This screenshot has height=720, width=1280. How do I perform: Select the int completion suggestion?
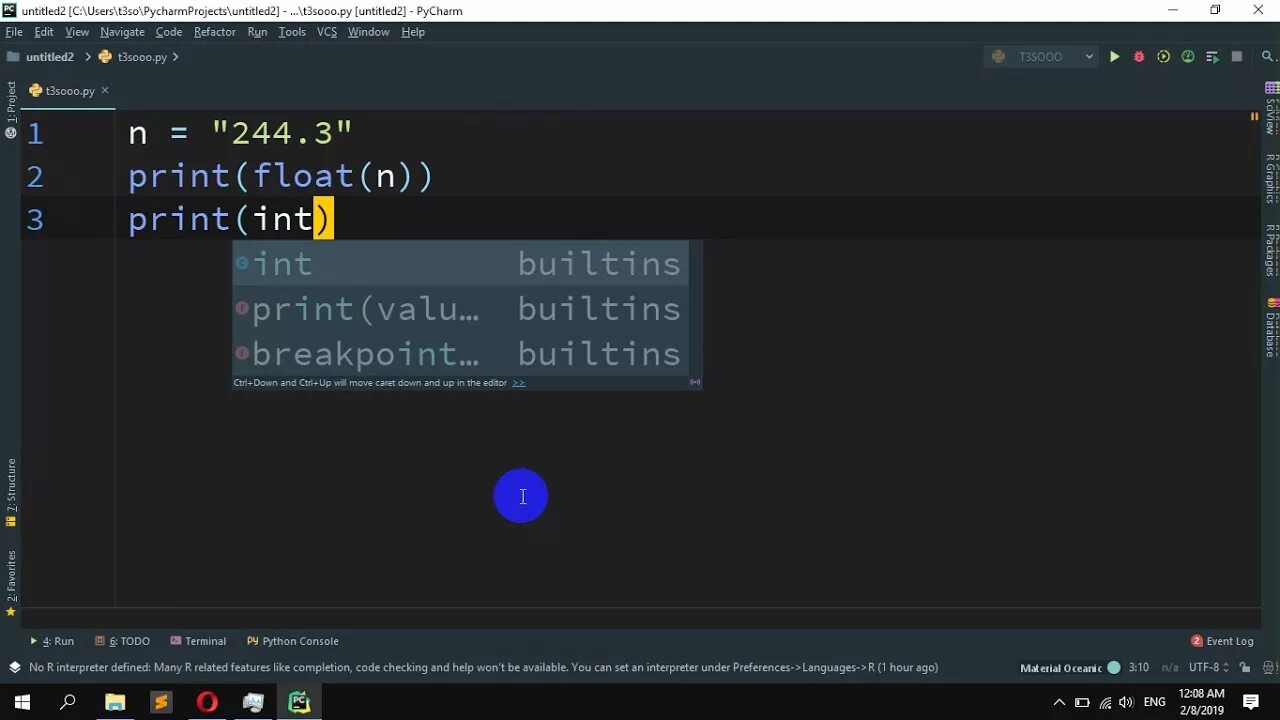[461, 264]
